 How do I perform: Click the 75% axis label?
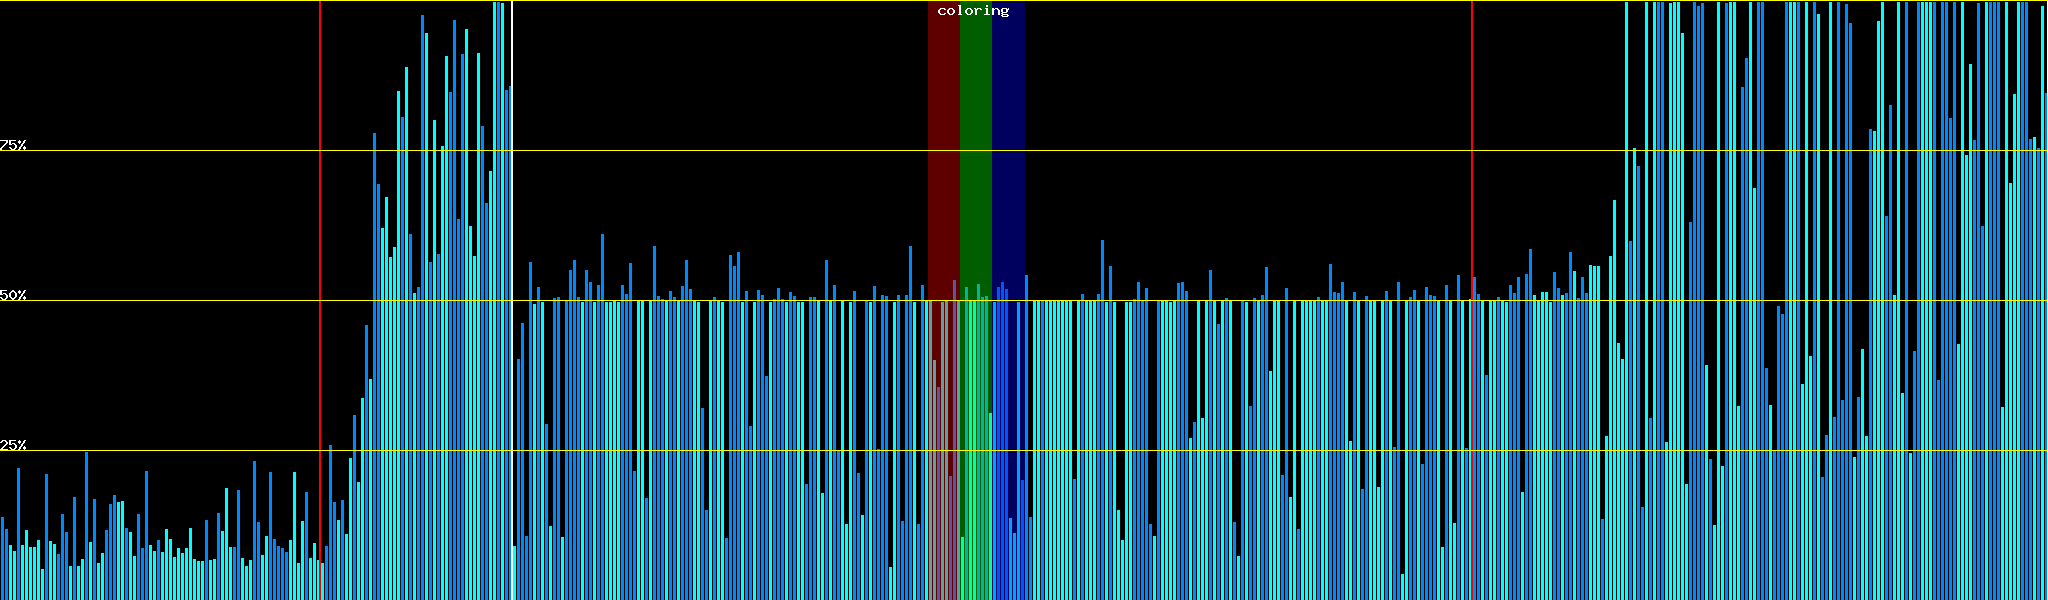(13, 145)
